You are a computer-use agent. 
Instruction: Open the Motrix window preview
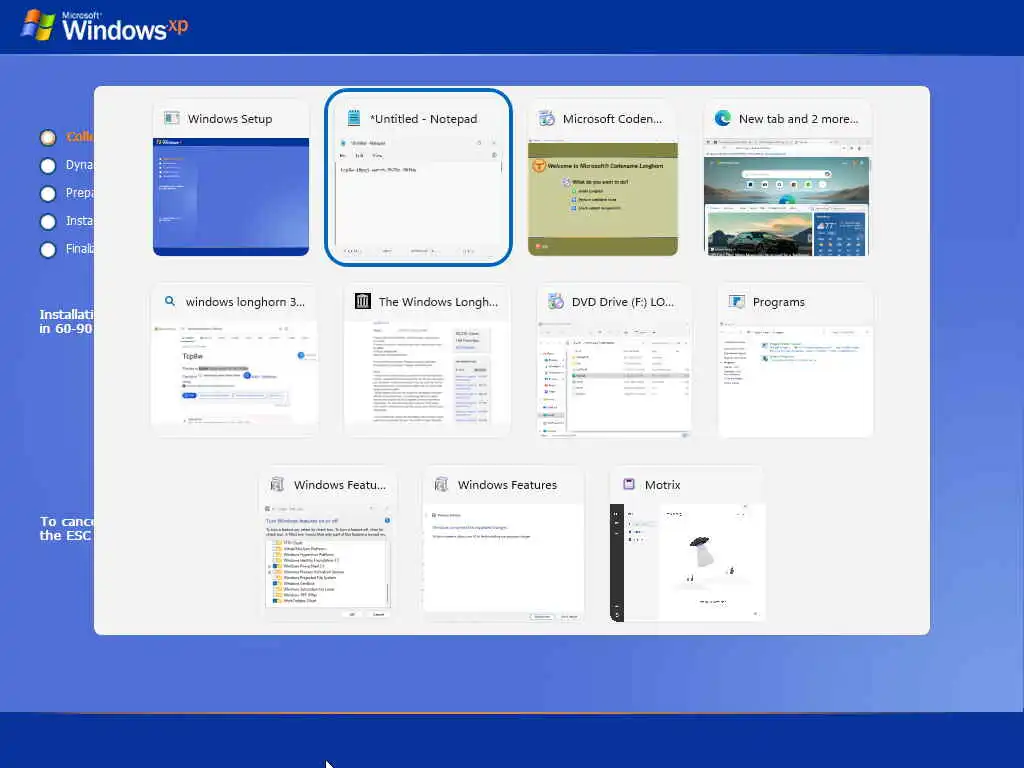(x=687, y=562)
